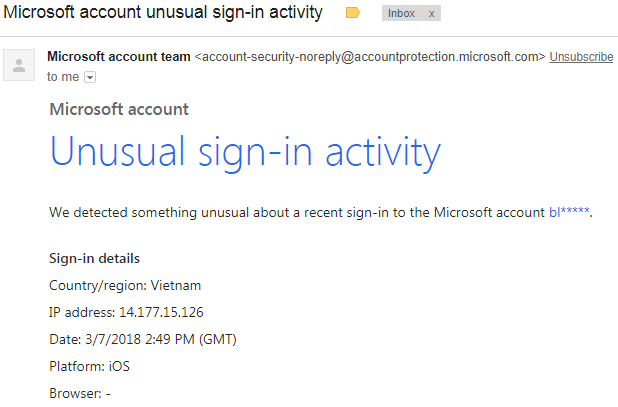Remove the Inbox label with x
This screenshot has width=618, height=407.
tap(432, 14)
